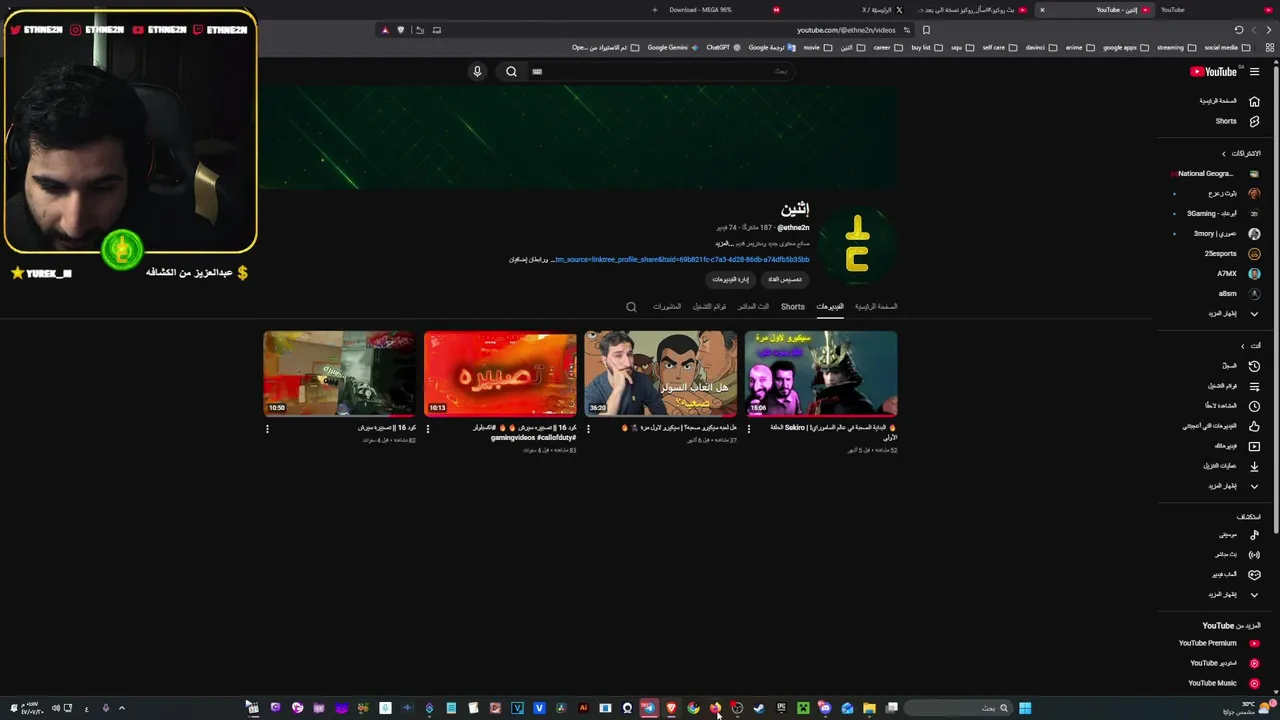Open 3Gaming subscription channel

tap(1217, 213)
